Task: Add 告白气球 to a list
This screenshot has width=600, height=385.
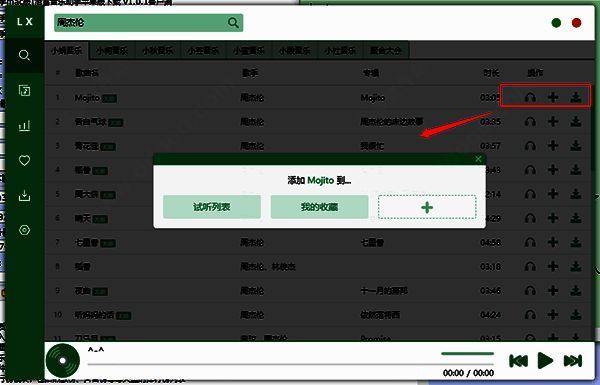Action: (553, 122)
